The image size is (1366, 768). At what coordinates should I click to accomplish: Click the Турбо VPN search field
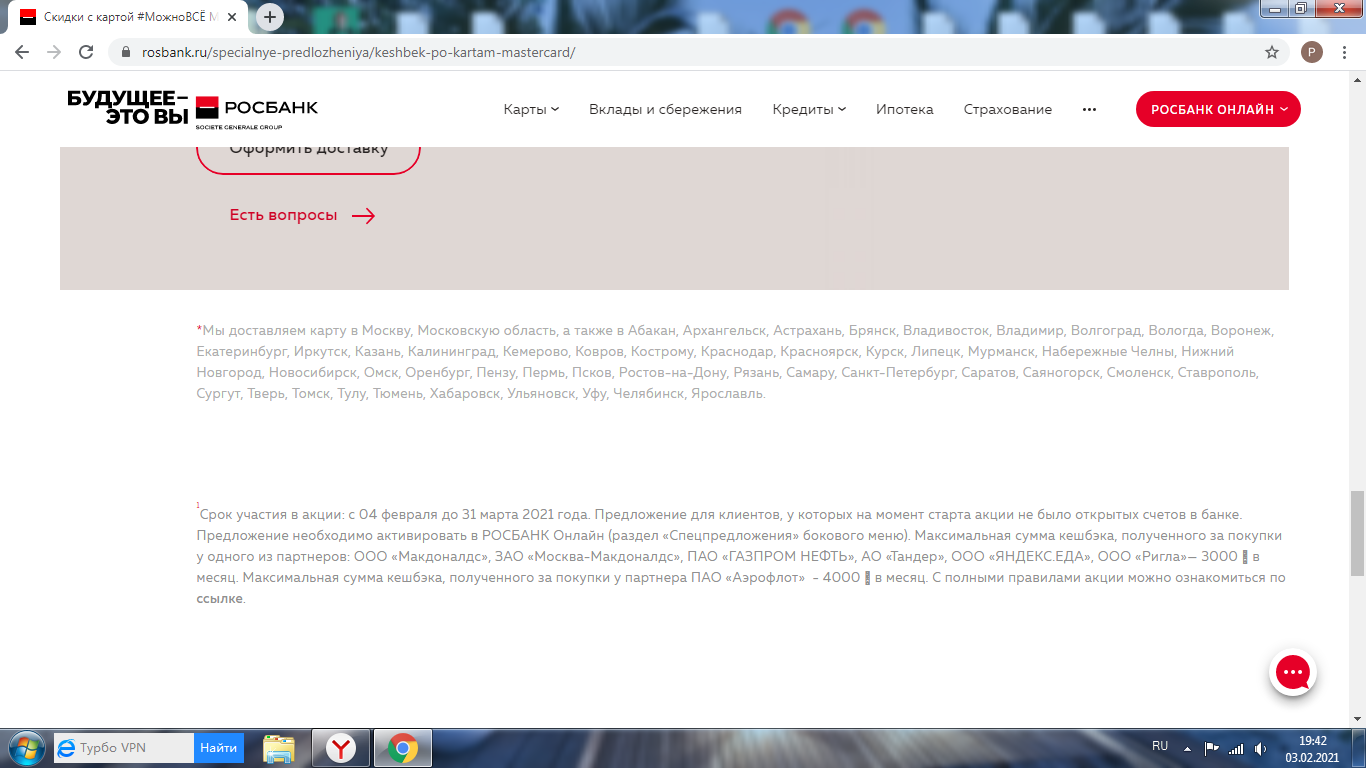click(x=124, y=747)
